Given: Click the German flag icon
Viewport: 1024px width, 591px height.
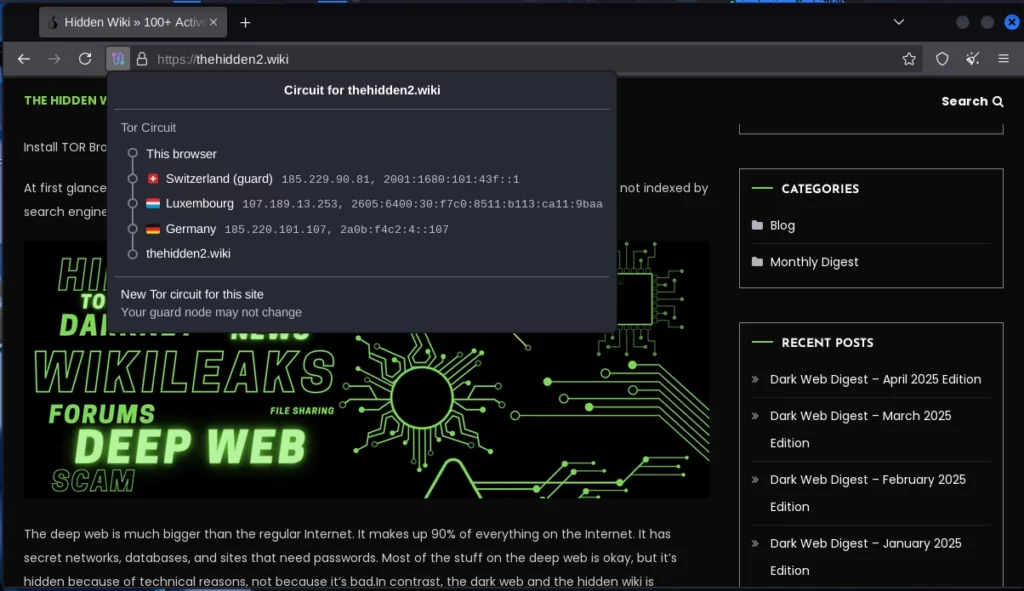Looking at the screenshot, I should tap(153, 229).
